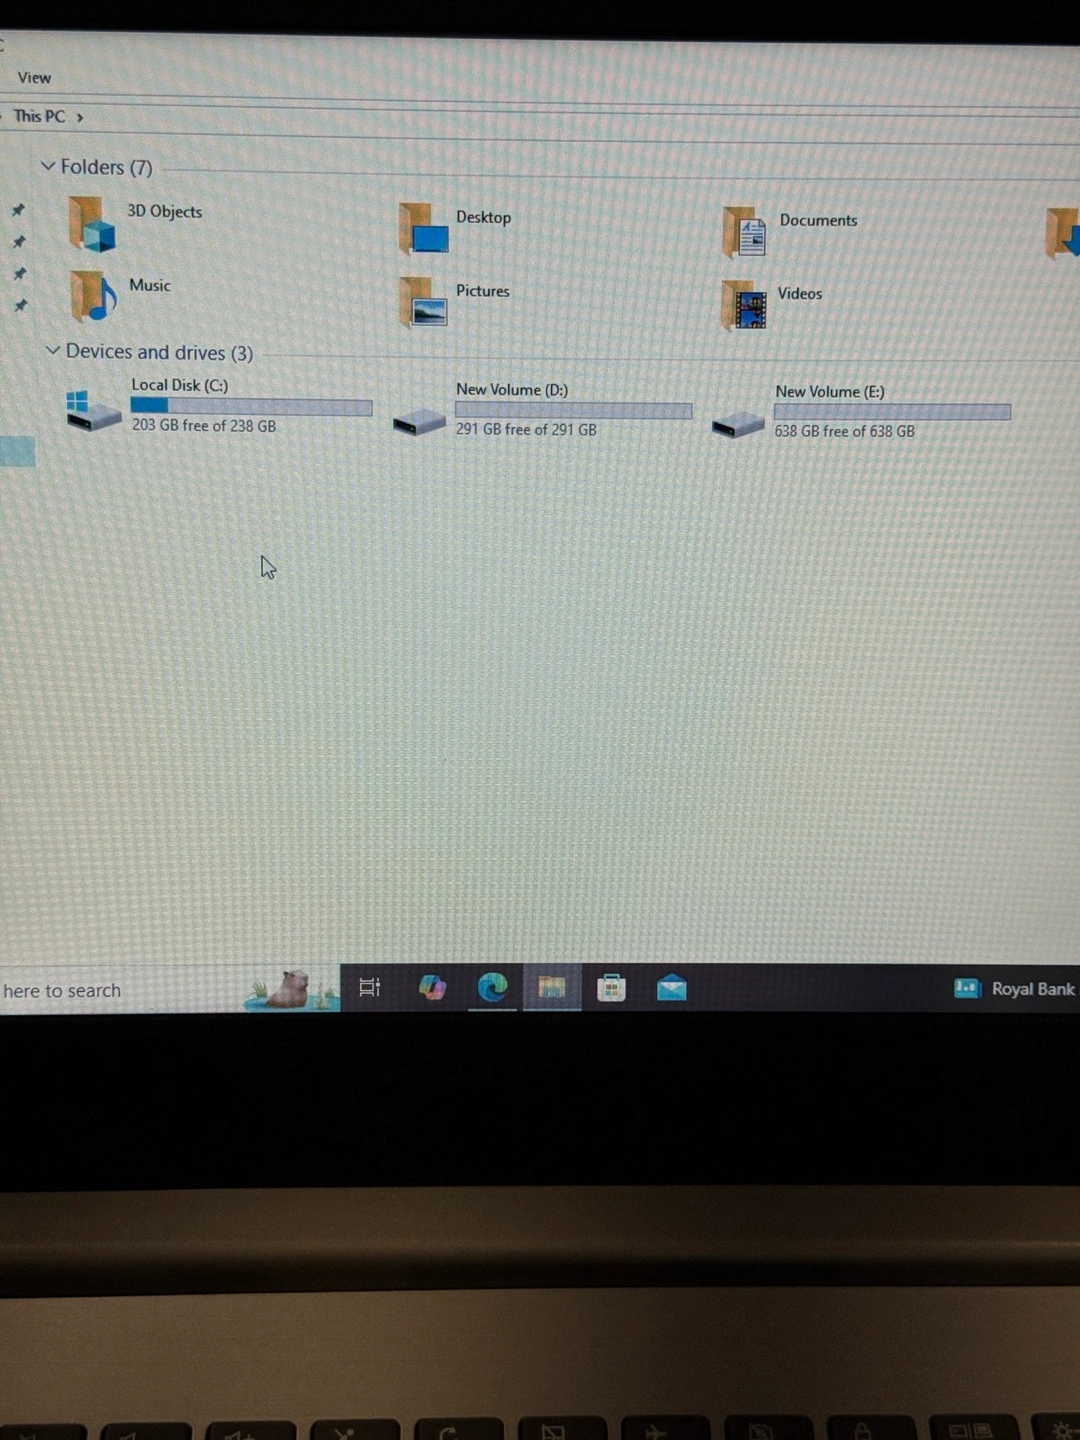Open the View ribbon tab

point(34,78)
